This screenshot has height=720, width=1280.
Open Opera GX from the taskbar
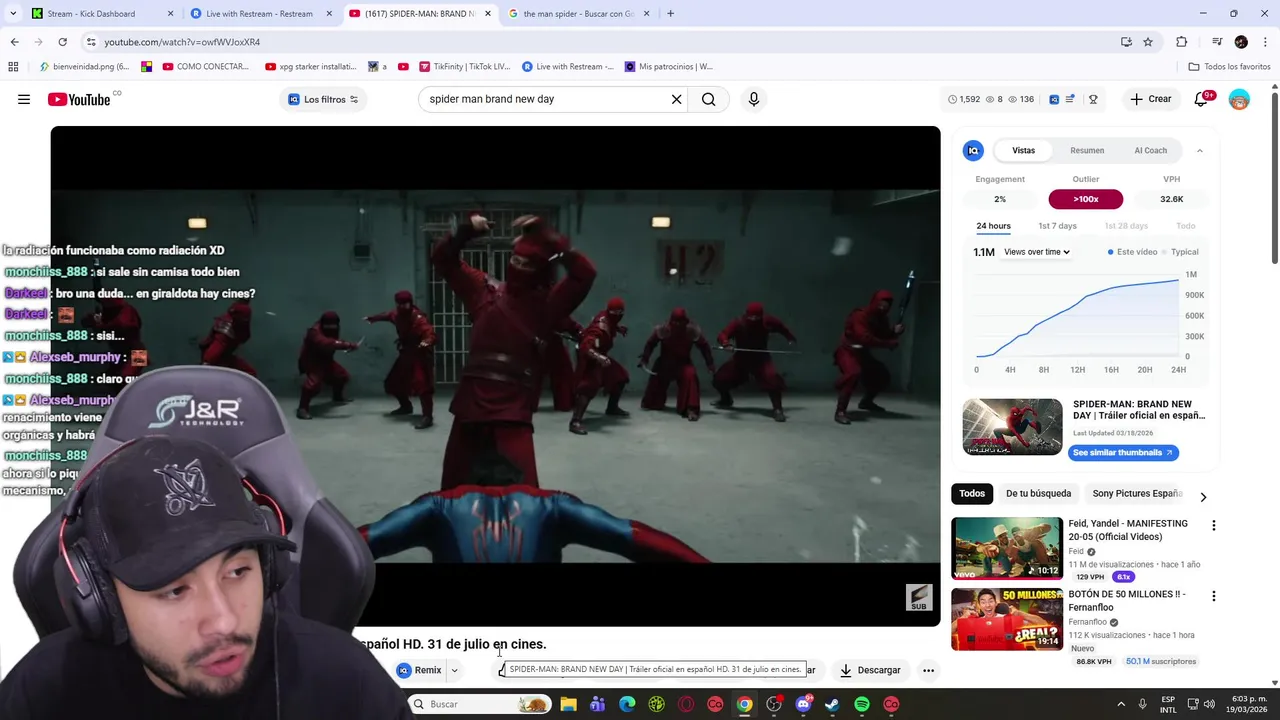tap(686, 704)
